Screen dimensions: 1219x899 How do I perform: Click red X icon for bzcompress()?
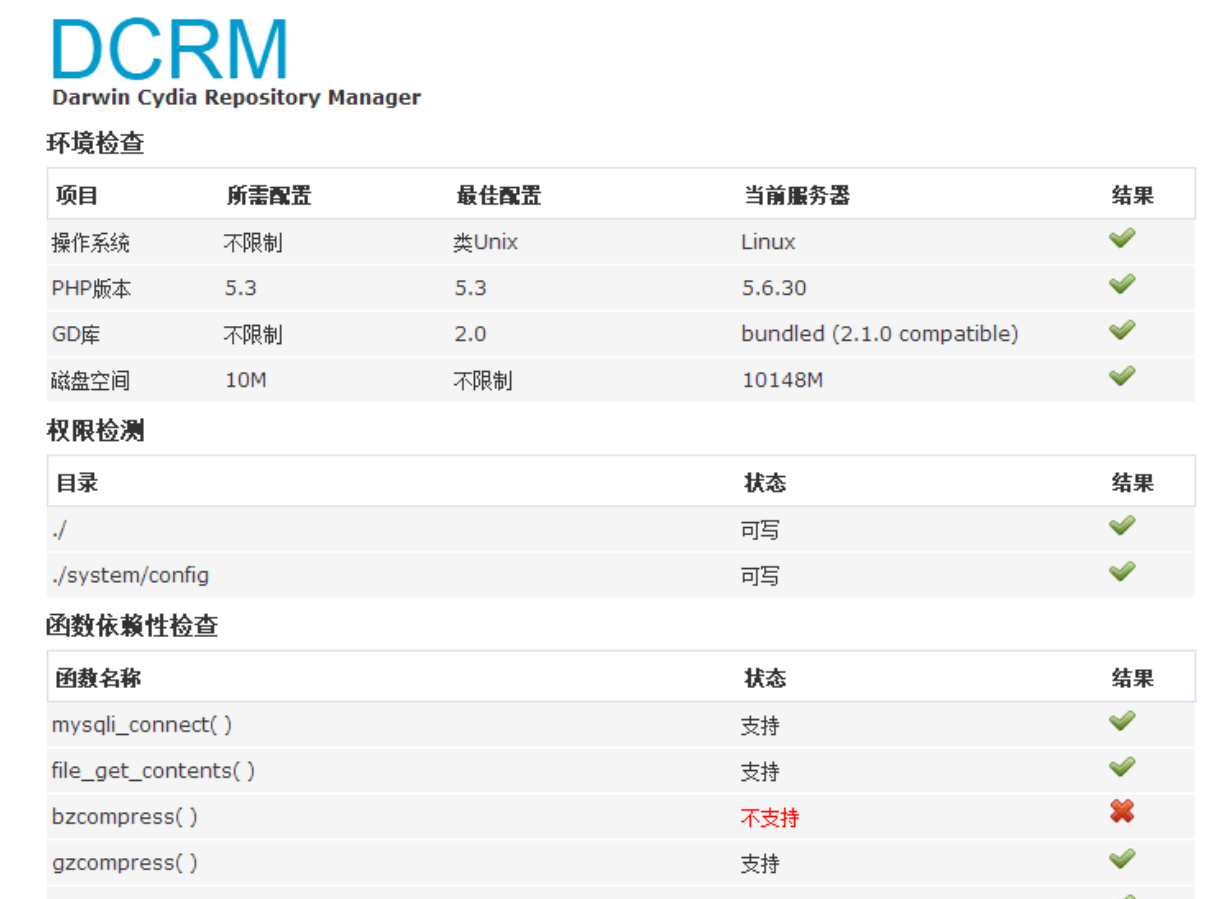point(1122,812)
